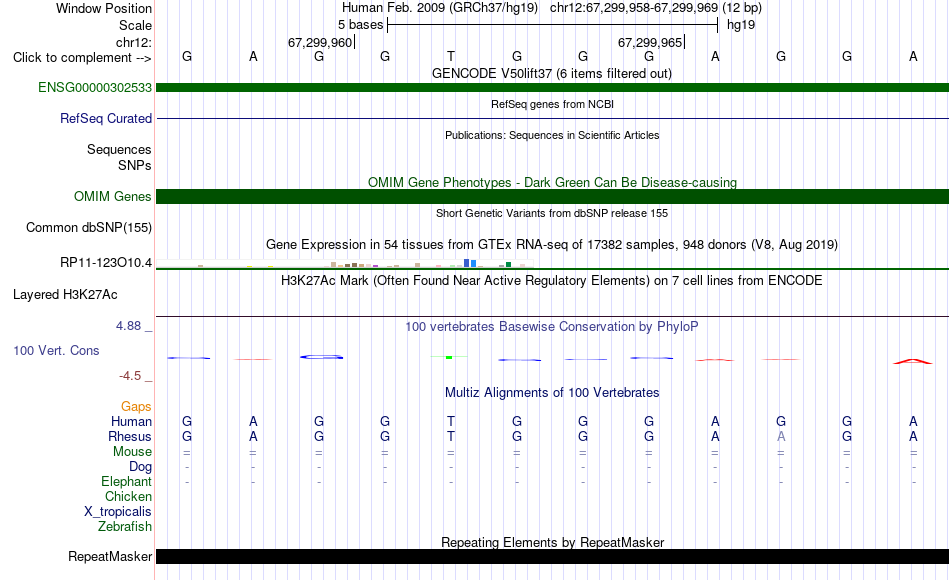Select the Human species label
Image resolution: width=950 pixels, height=580 pixels.
point(131,421)
